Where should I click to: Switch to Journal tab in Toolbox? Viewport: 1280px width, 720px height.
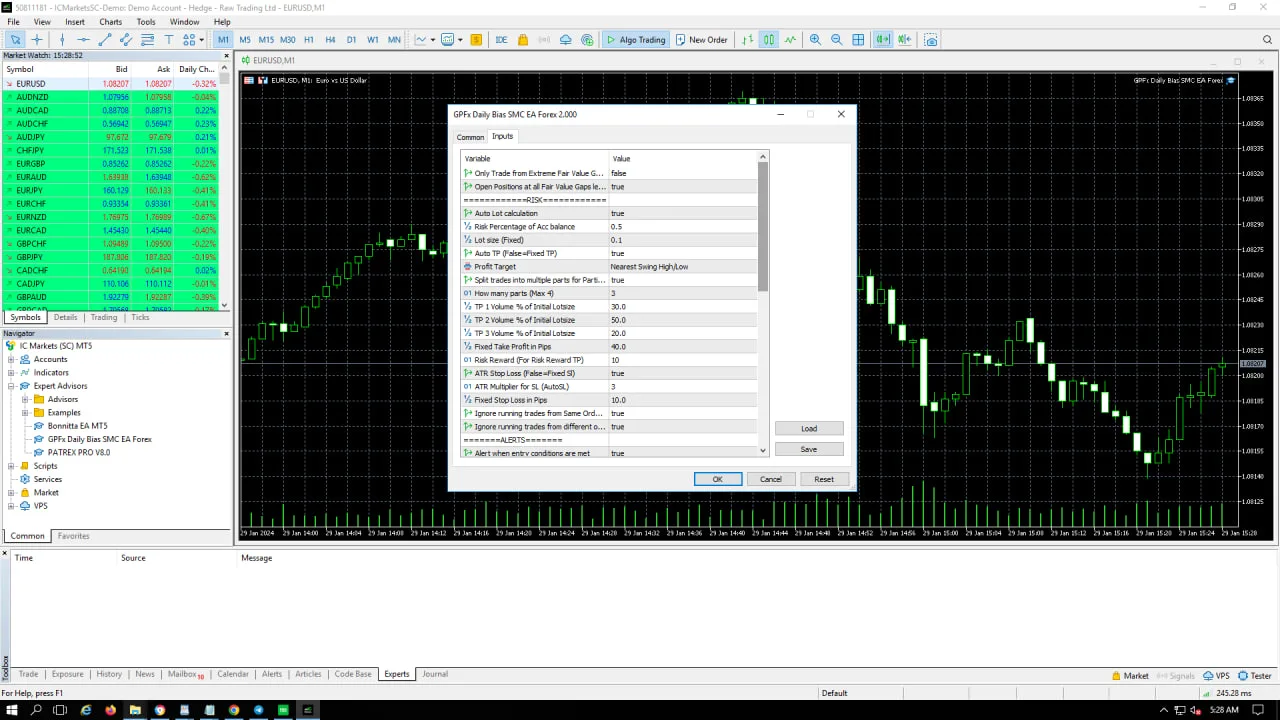click(435, 674)
